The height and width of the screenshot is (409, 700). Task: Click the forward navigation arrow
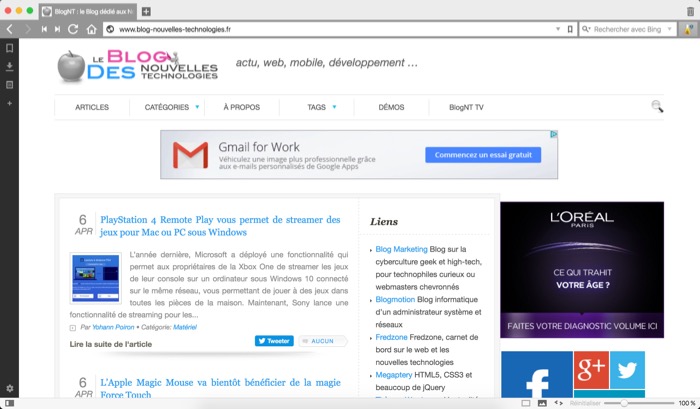coord(28,29)
